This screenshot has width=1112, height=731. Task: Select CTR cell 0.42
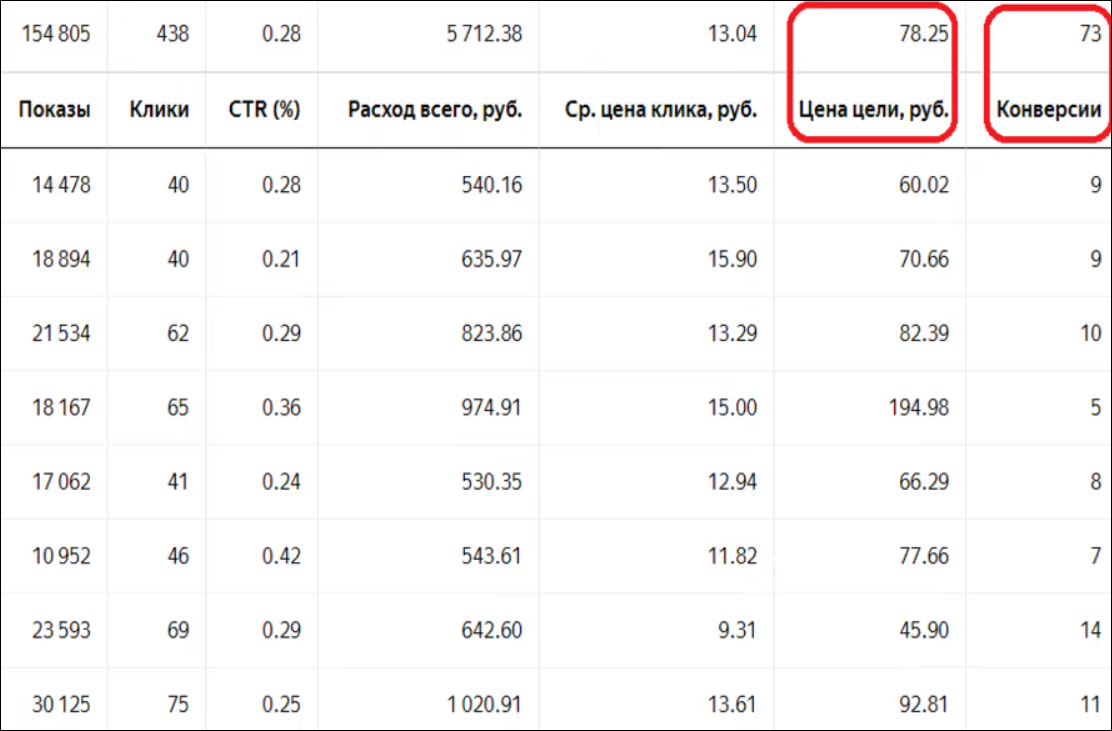coord(281,556)
